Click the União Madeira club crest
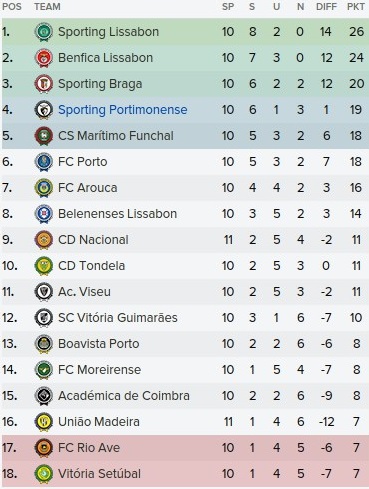 [44, 422]
